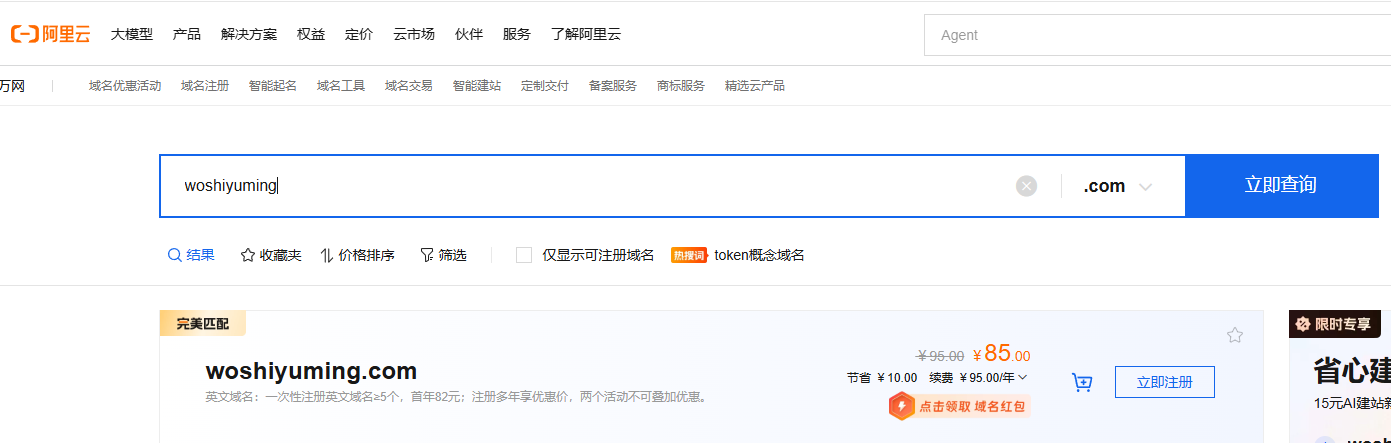1391x443 pixels.
Task: Go to 域名注册
Action: tap(205, 86)
